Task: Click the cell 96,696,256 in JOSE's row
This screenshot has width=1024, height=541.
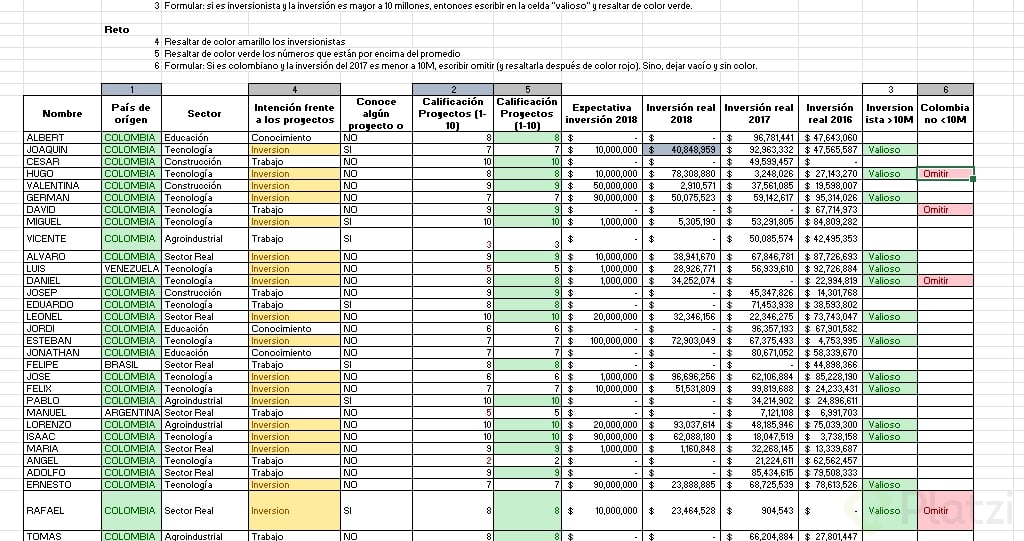Action: coord(681,376)
